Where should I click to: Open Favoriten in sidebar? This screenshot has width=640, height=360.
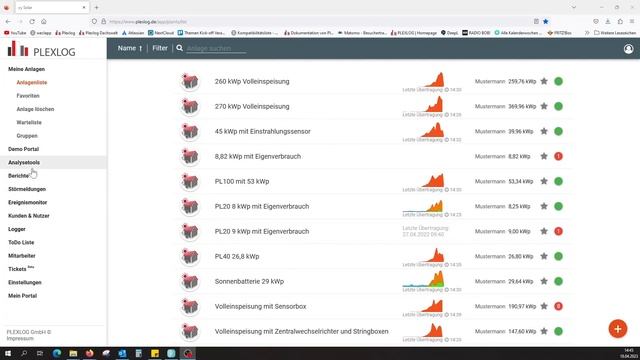tap(28, 96)
